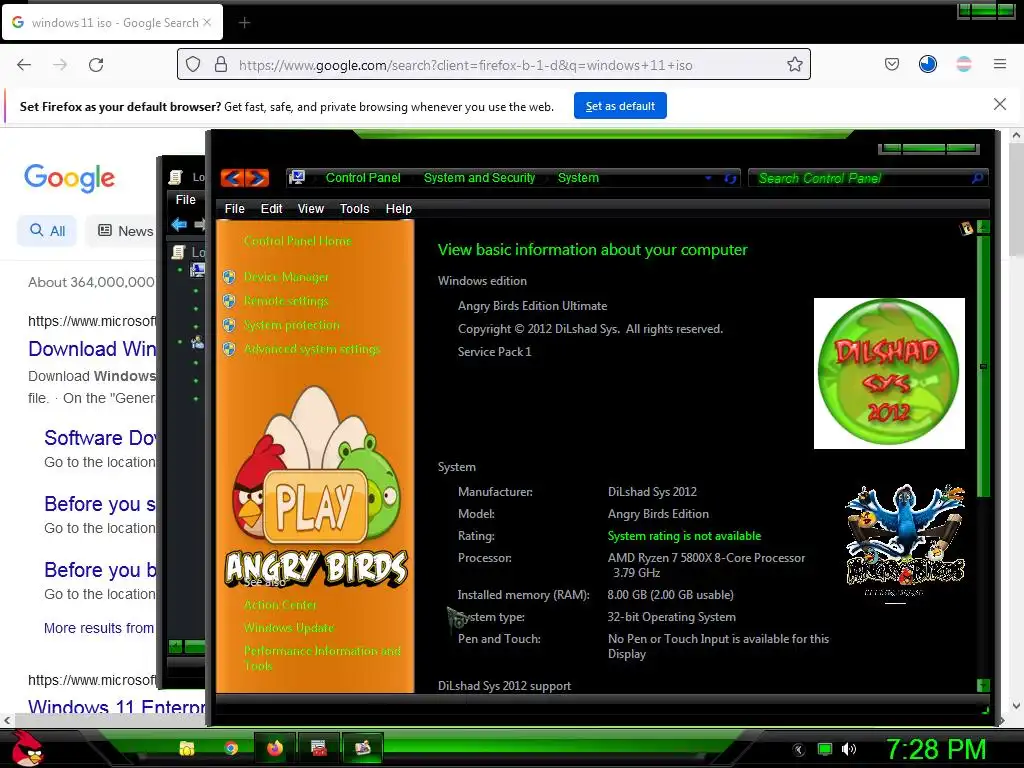1024x768 pixels.
Task: Click shield icon beside Remote settings
Action: pos(229,300)
